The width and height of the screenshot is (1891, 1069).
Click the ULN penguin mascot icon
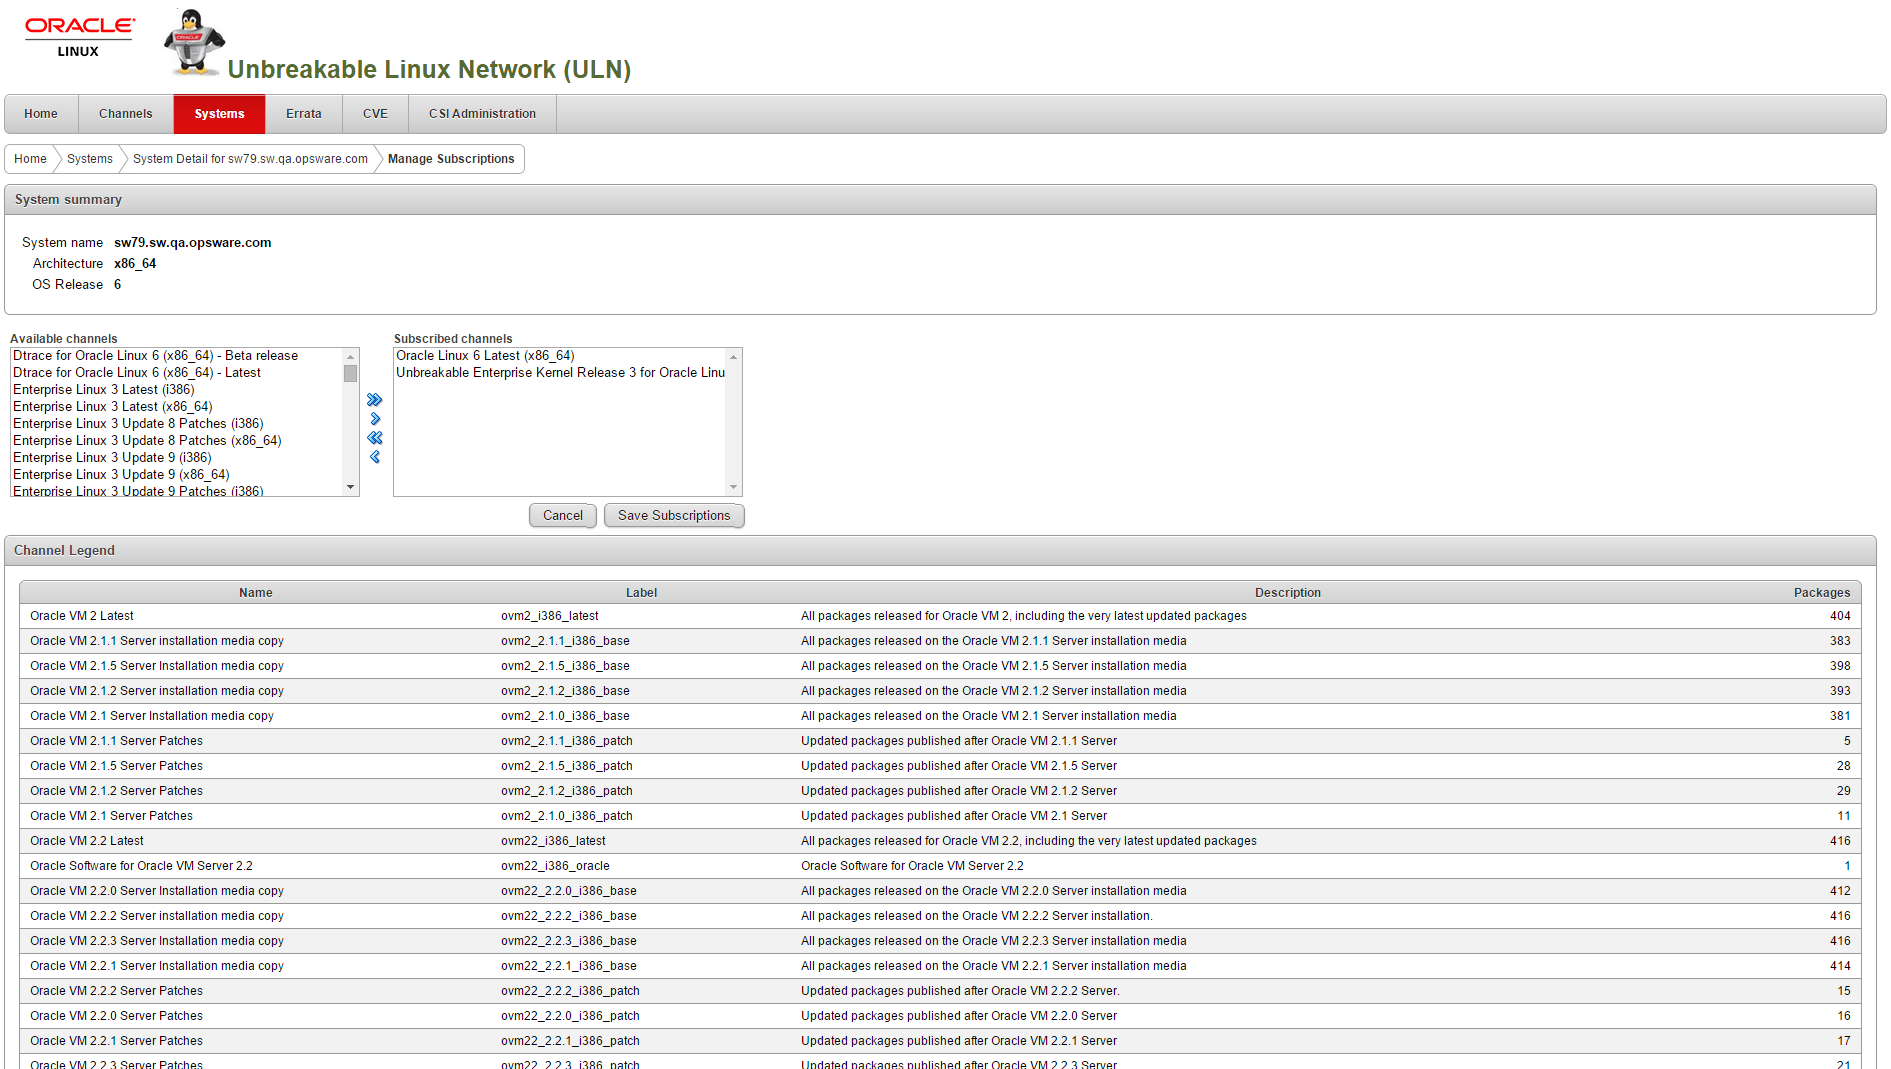(x=194, y=42)
